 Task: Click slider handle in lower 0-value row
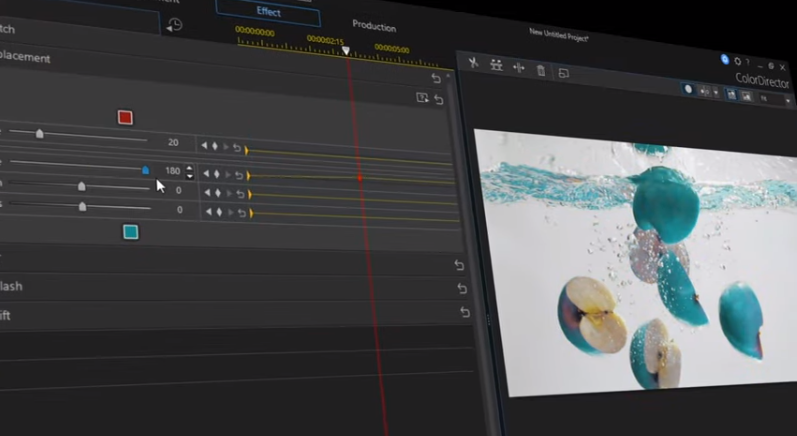tap(82, 207)
